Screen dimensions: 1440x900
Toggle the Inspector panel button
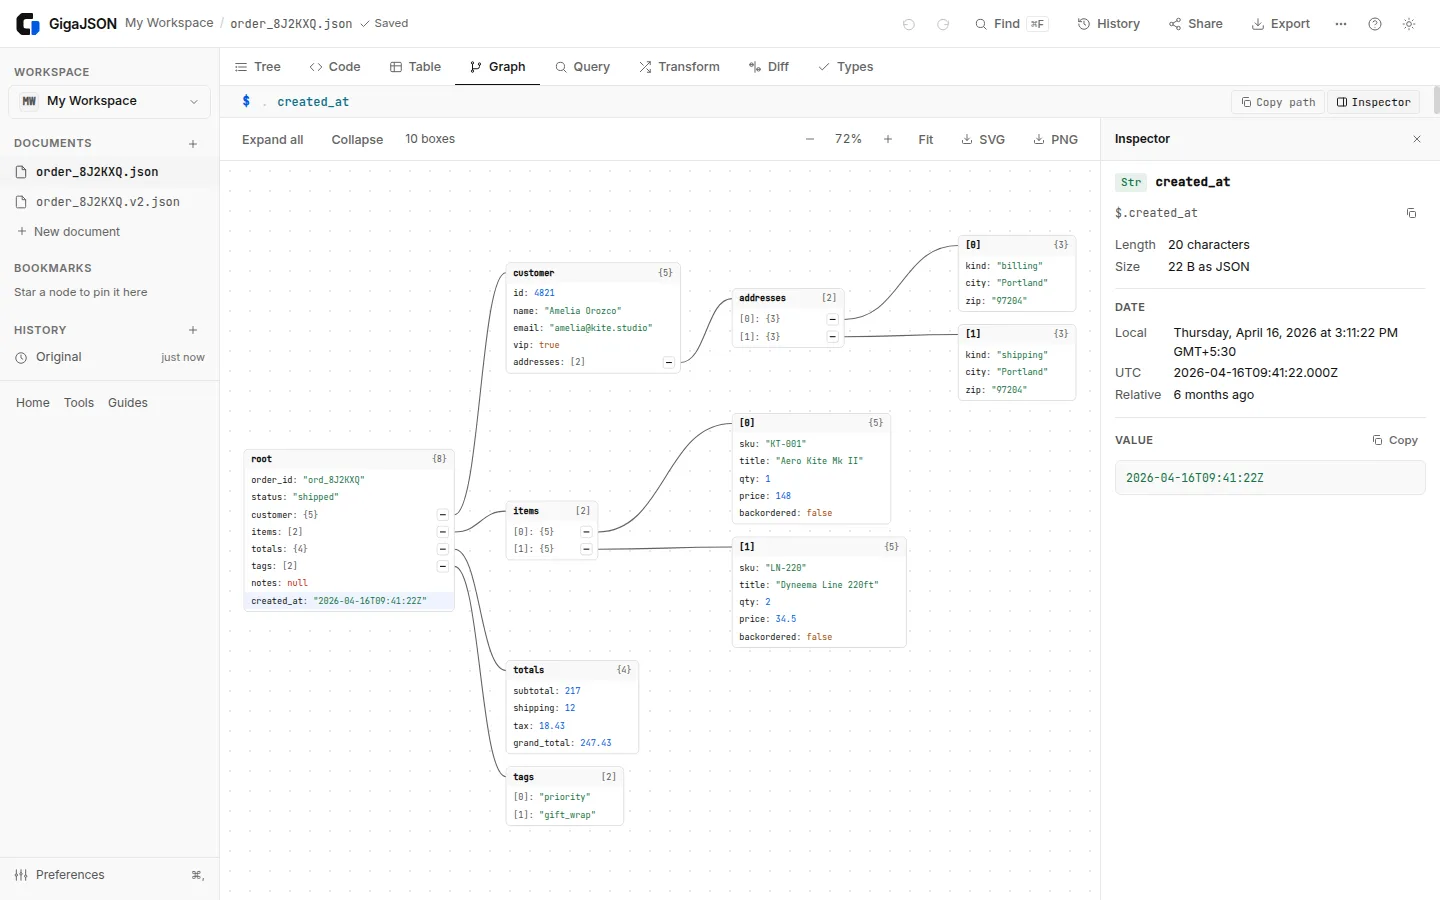click(1374, 102)
